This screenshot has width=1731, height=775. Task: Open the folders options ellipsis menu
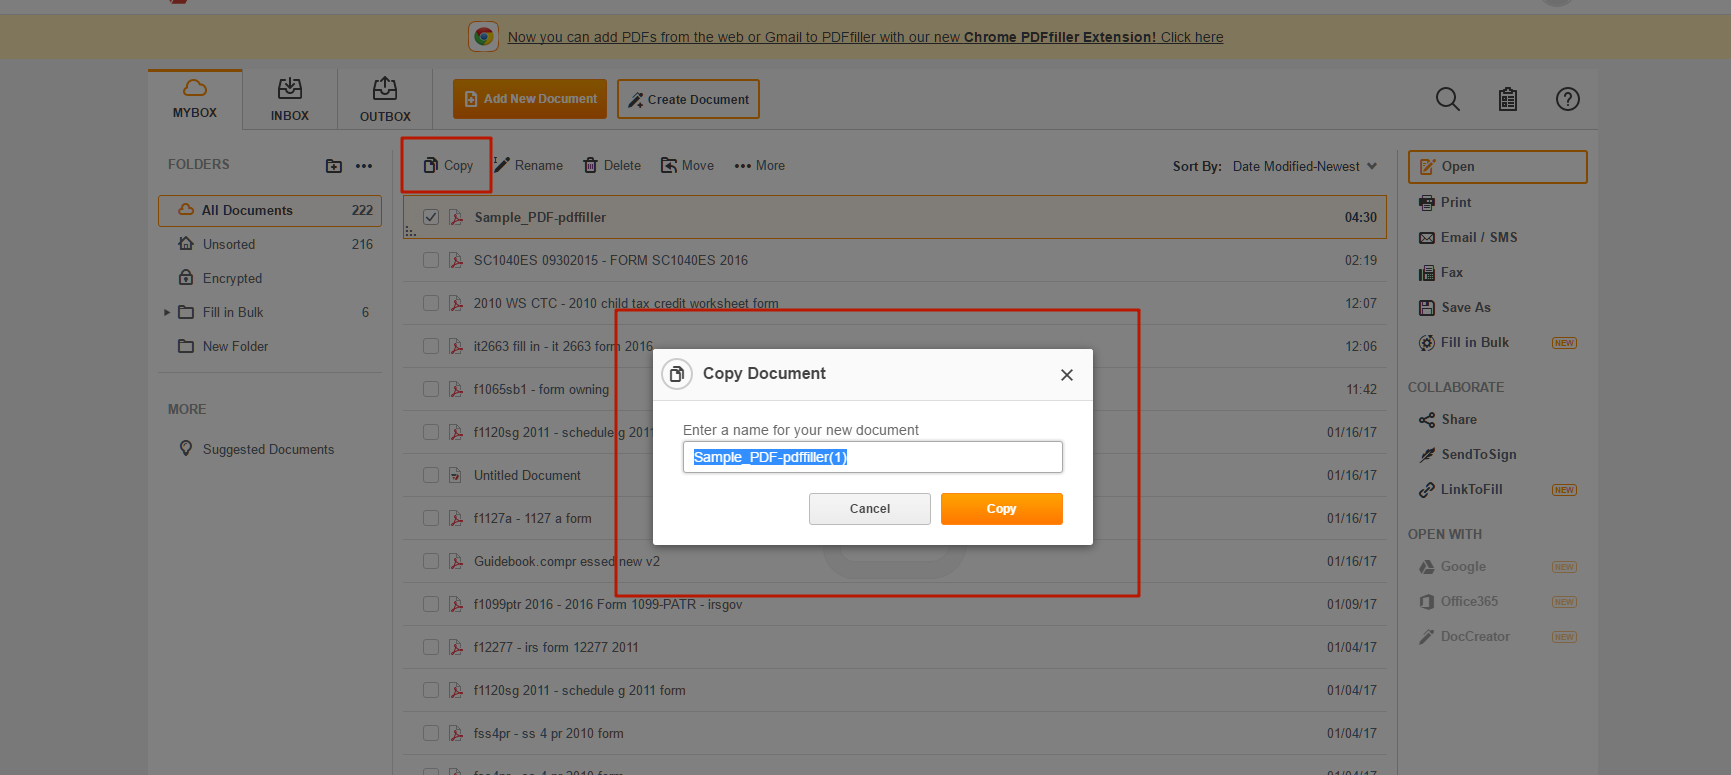tap(364, 166)
